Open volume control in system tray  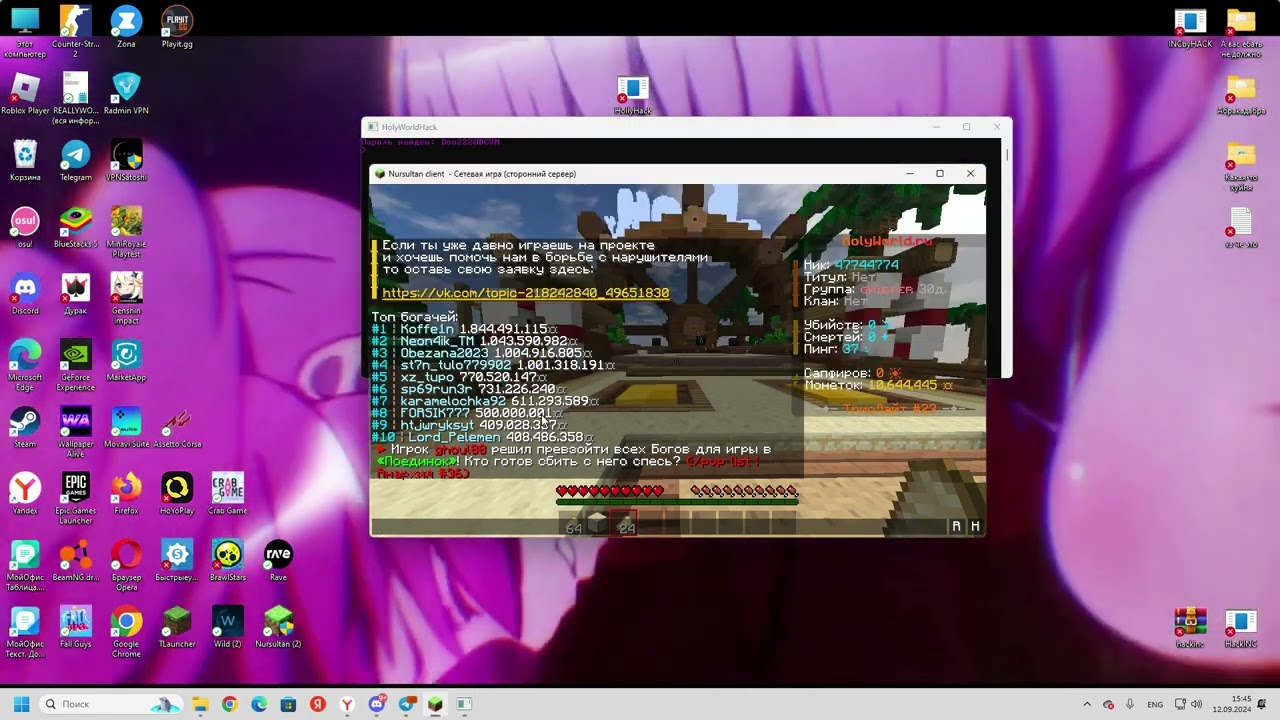pyautogui.click(x=1199, y=704)
